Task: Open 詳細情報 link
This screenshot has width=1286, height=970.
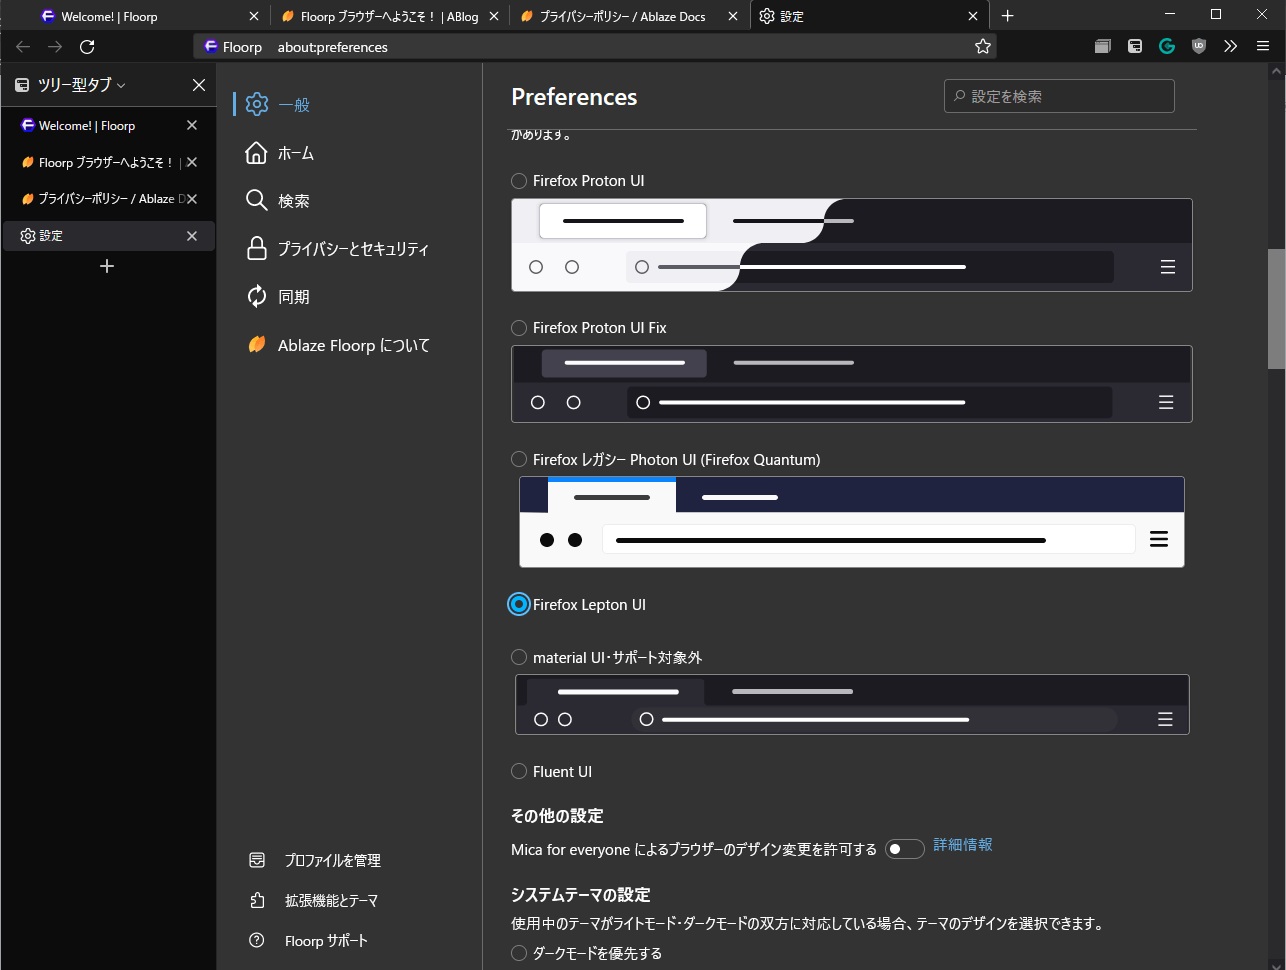Action: [963, 845]
